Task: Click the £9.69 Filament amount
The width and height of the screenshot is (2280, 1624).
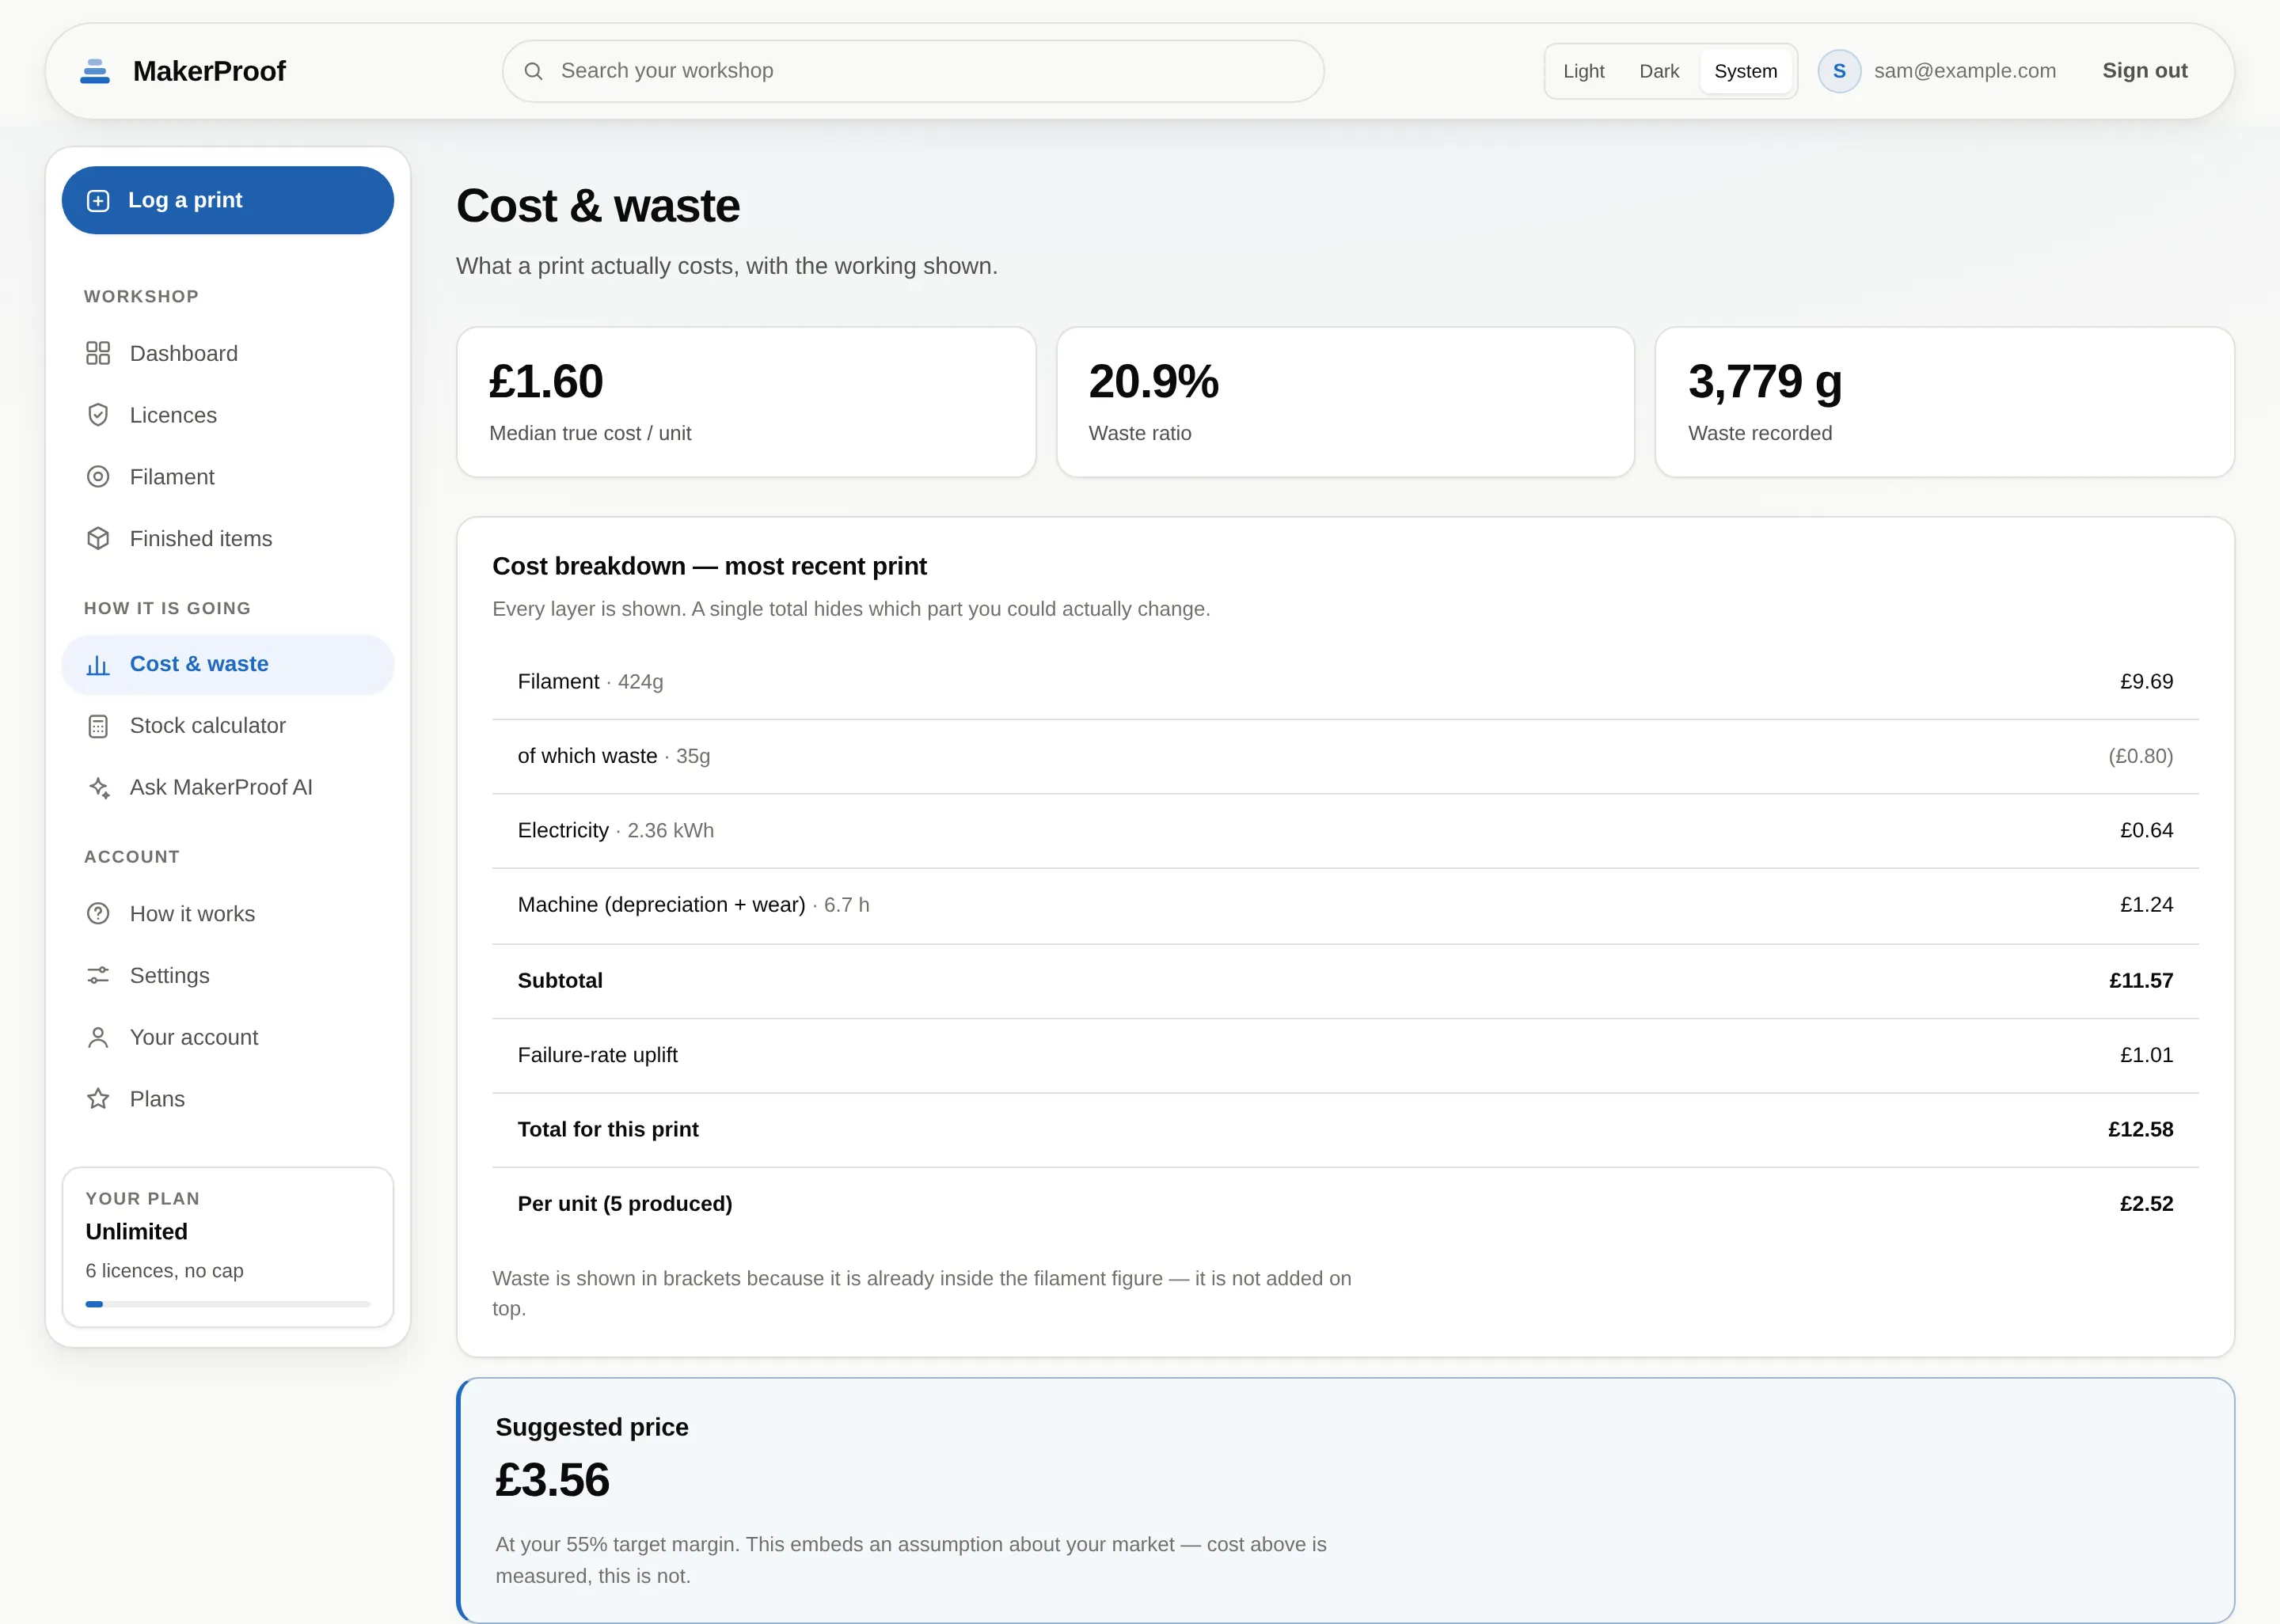Action: (x=2146, y=682)
